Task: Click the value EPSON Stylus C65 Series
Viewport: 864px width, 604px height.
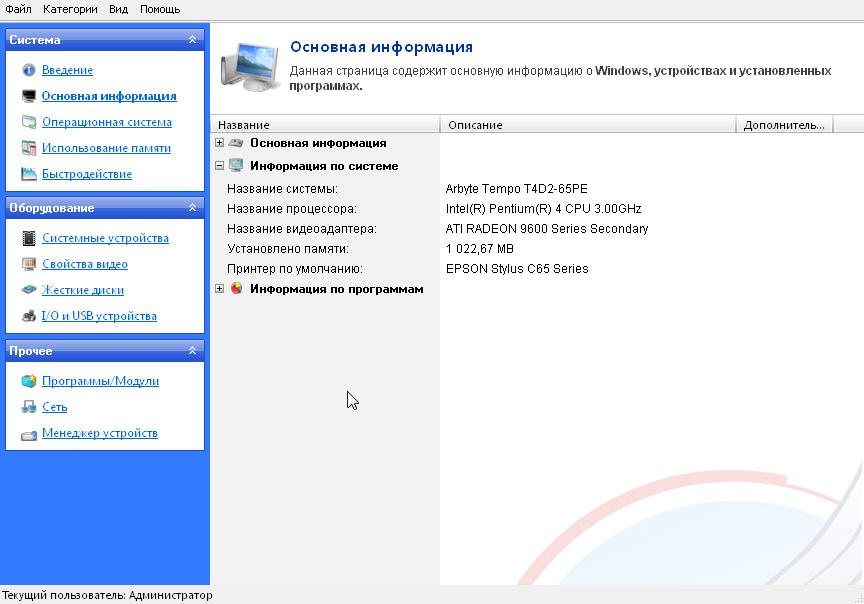Action: 517,269
